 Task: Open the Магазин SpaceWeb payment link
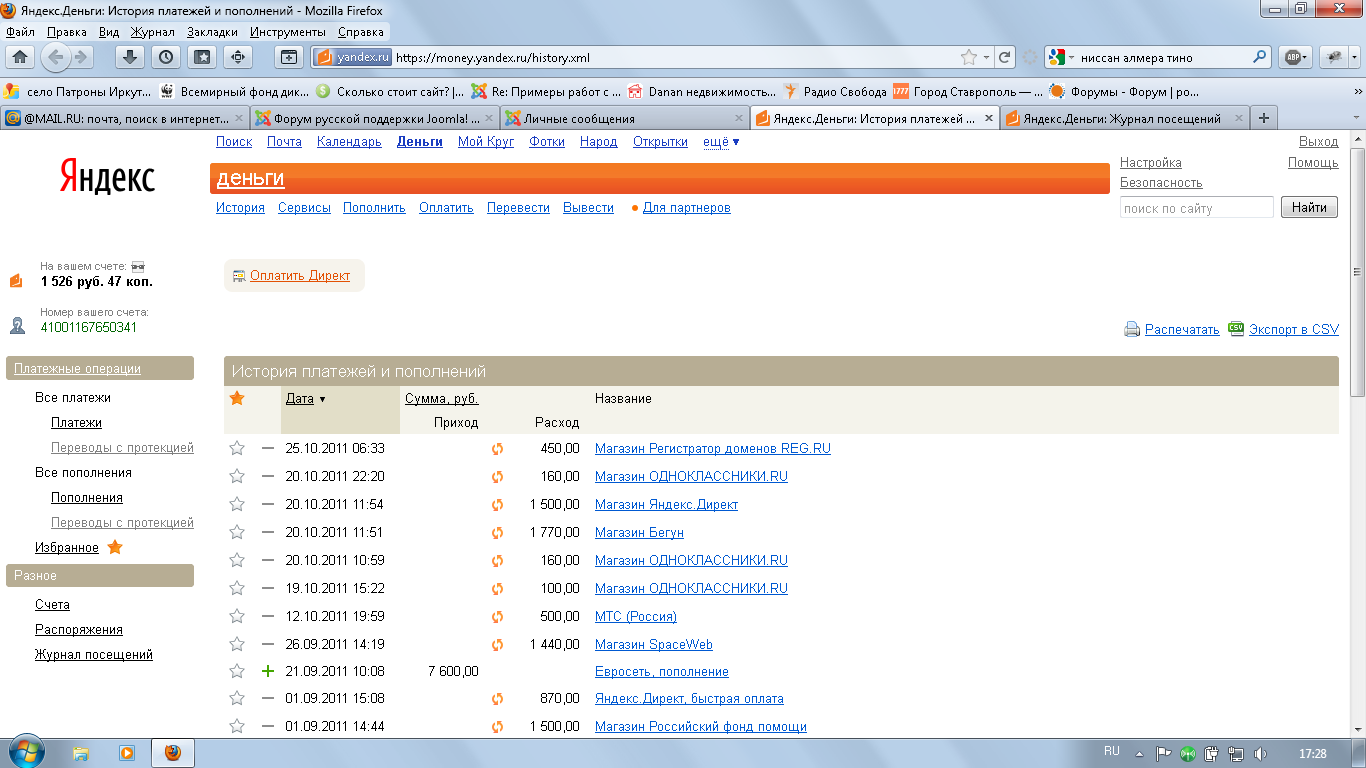[x=654, y=645]
